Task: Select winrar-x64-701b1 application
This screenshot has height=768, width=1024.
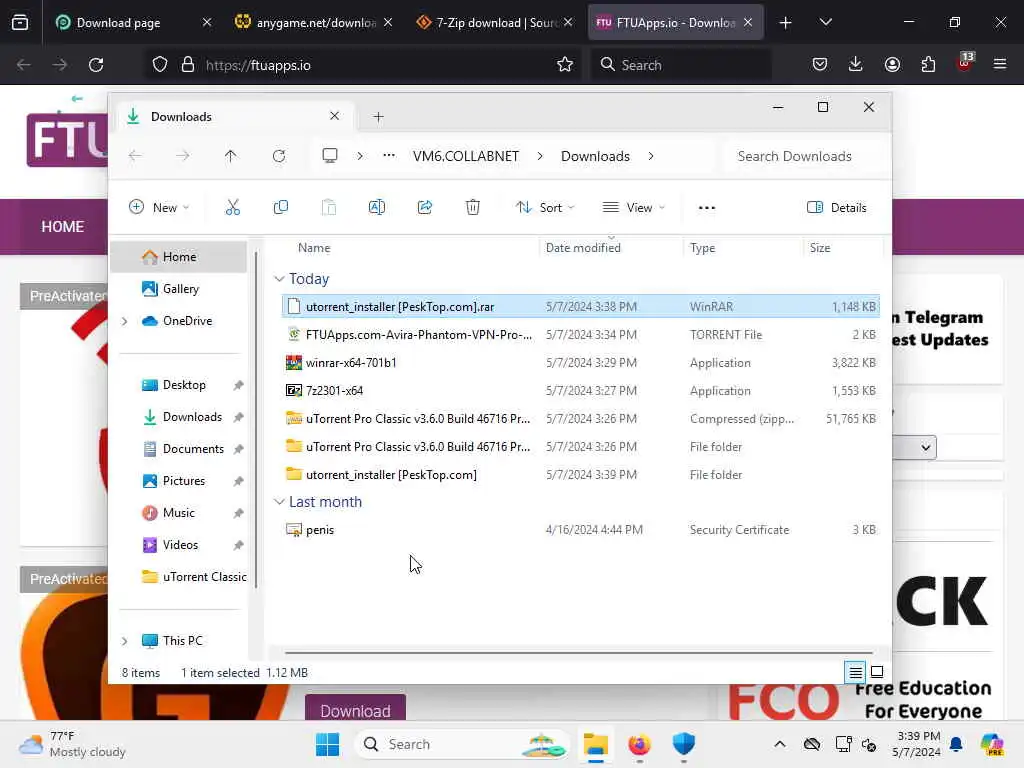Action: (581, 362)
